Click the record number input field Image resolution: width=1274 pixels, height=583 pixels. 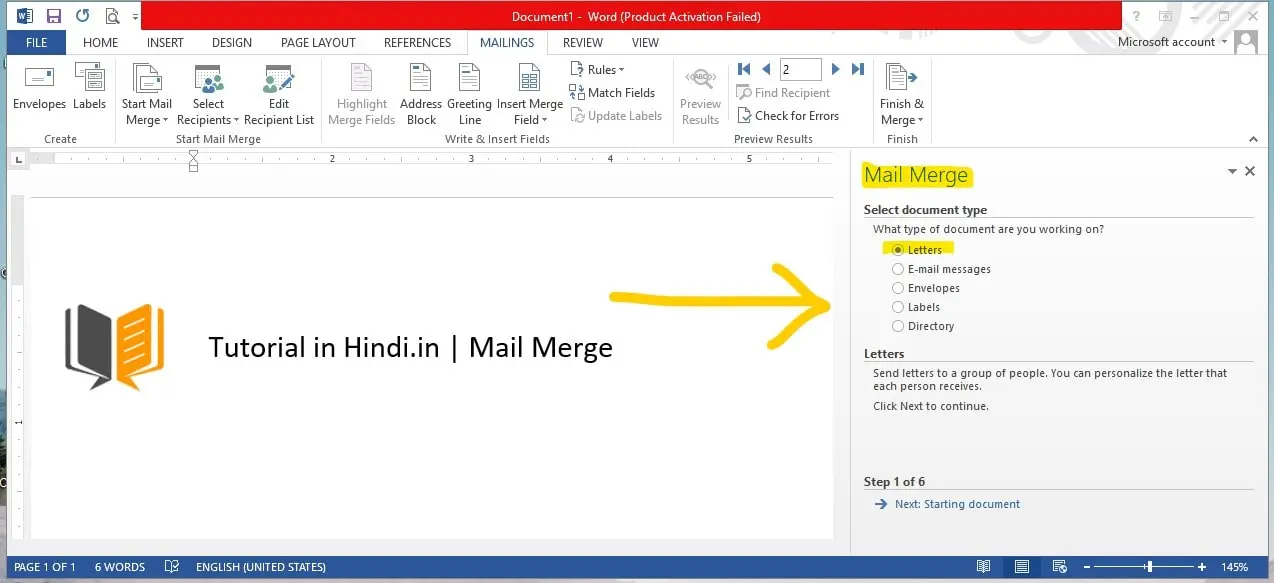pos(800,69)
